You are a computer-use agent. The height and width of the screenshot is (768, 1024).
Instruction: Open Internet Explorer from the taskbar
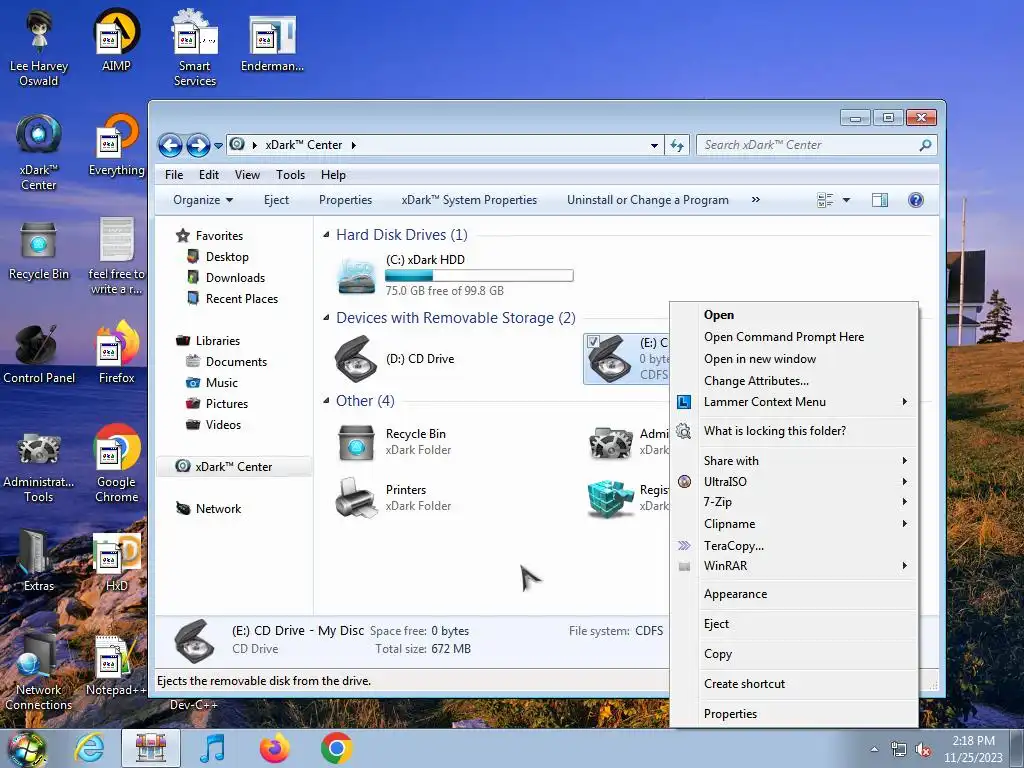click(89, 748)
